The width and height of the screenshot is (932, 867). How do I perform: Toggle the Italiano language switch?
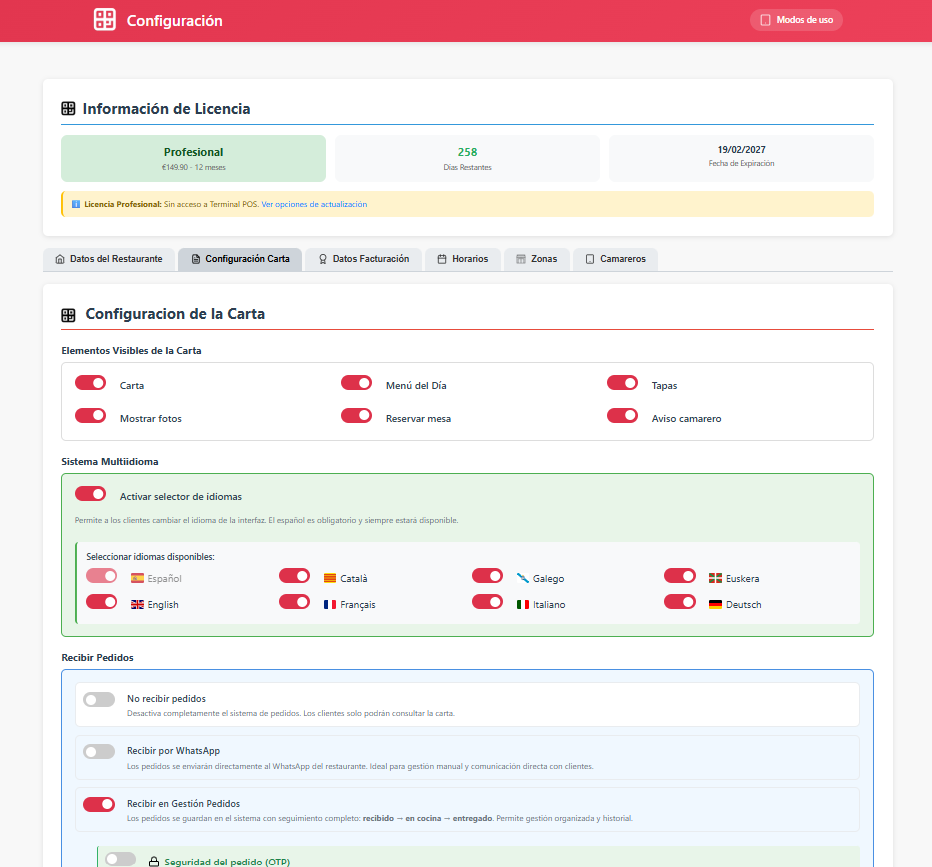487,602
